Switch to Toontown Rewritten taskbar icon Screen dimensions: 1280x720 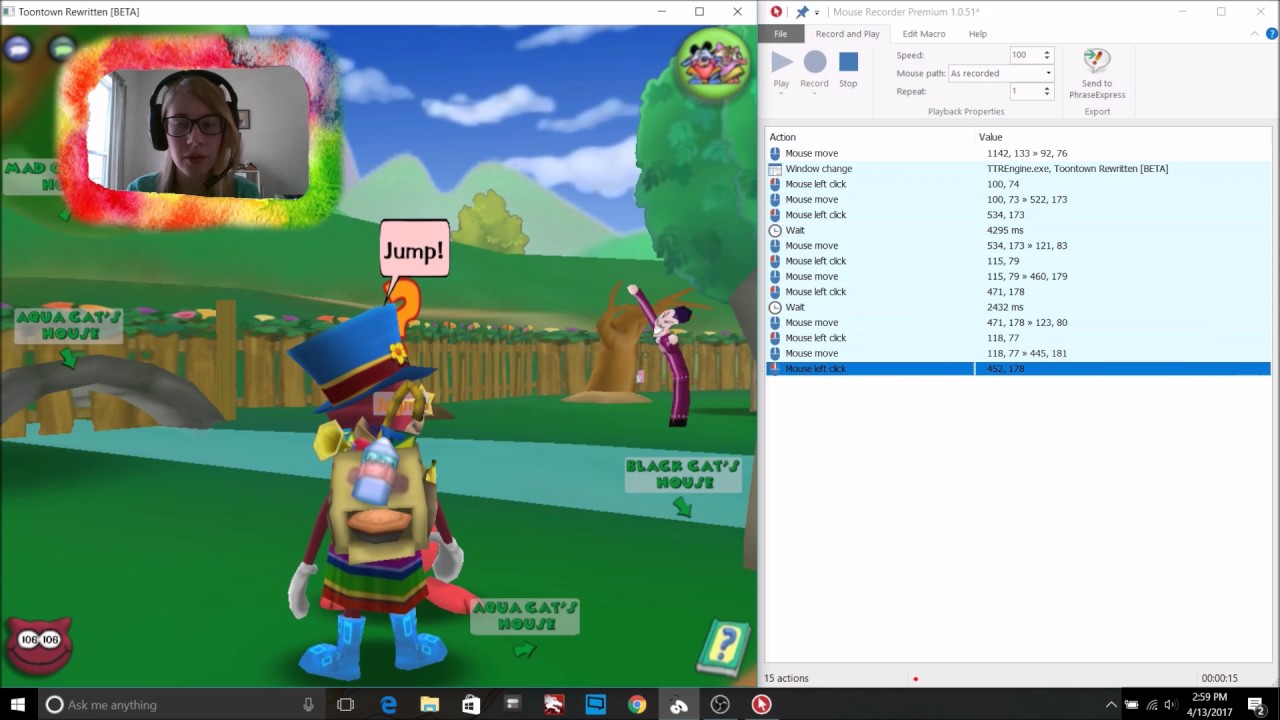pos(679,704)
